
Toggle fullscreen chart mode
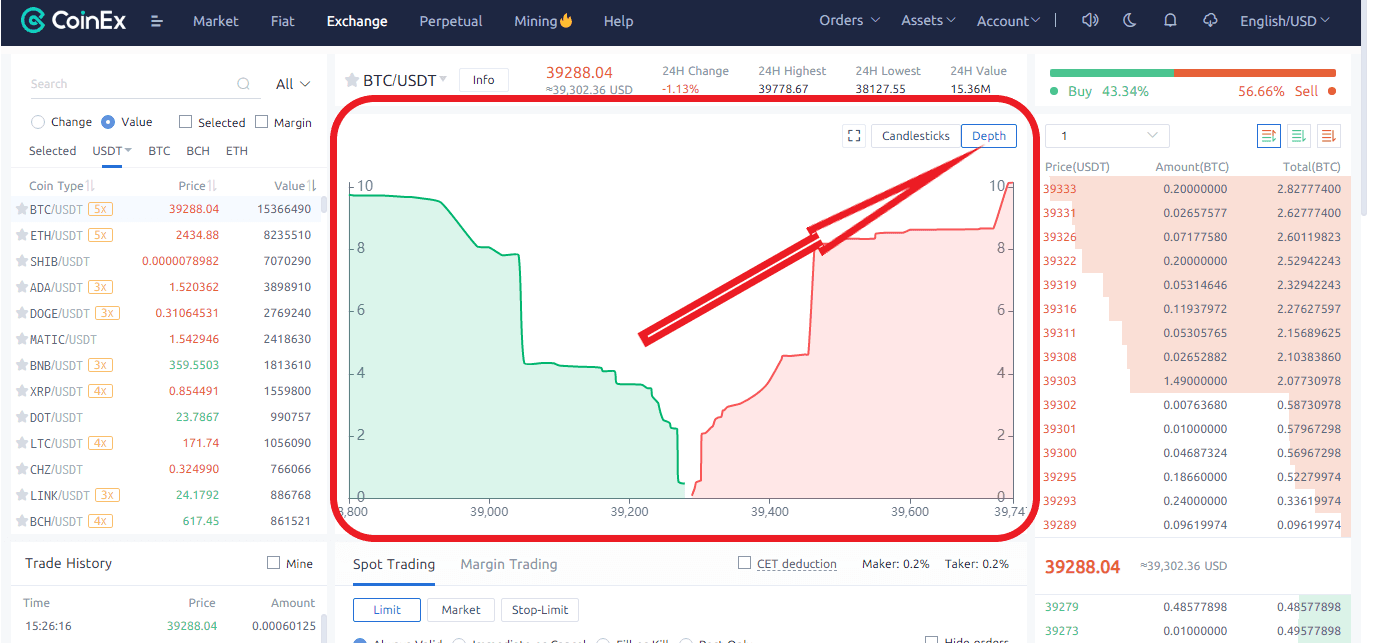point(854,136)
